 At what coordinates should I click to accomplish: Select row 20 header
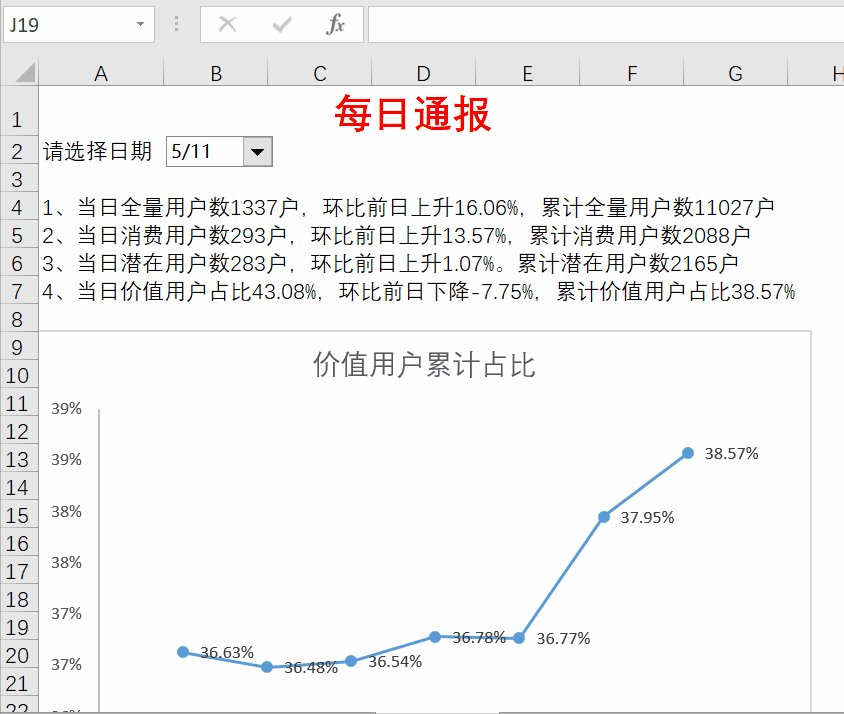(x=19, y=655)
